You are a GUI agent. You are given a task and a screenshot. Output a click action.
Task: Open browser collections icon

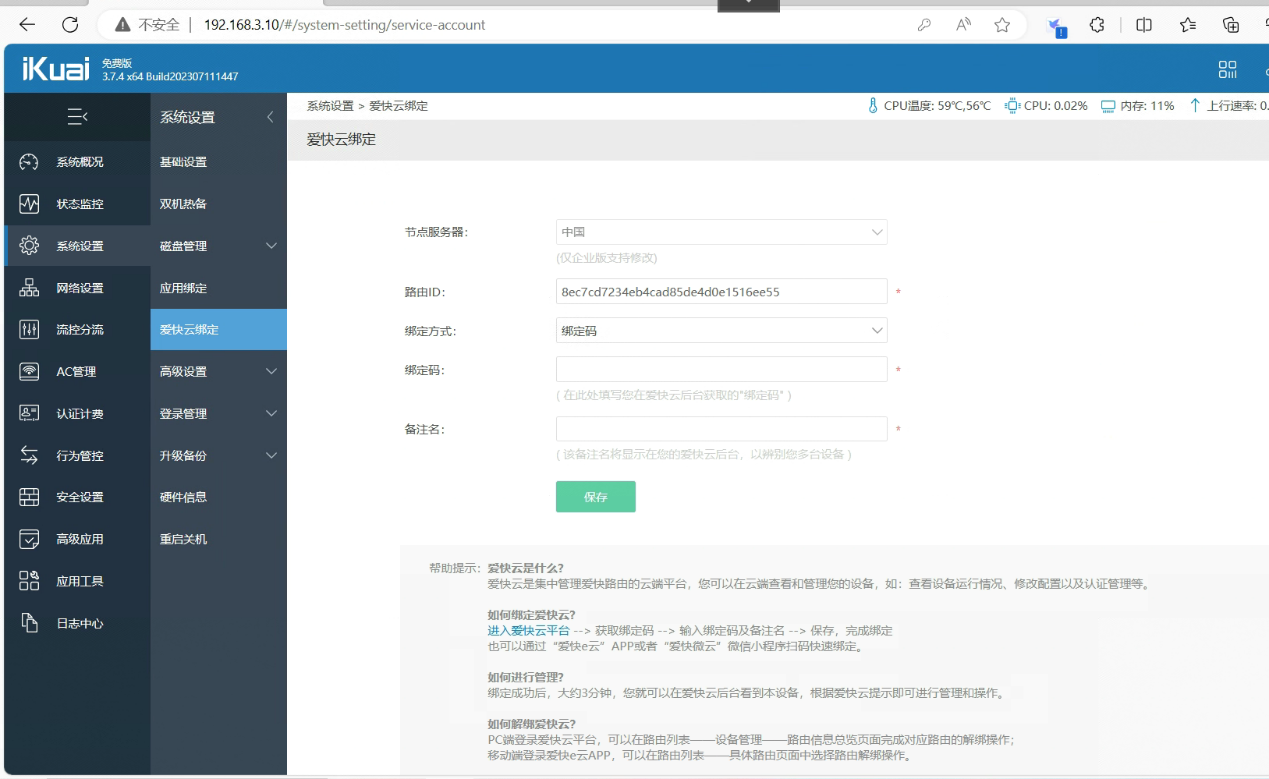tap(1231, 25)
